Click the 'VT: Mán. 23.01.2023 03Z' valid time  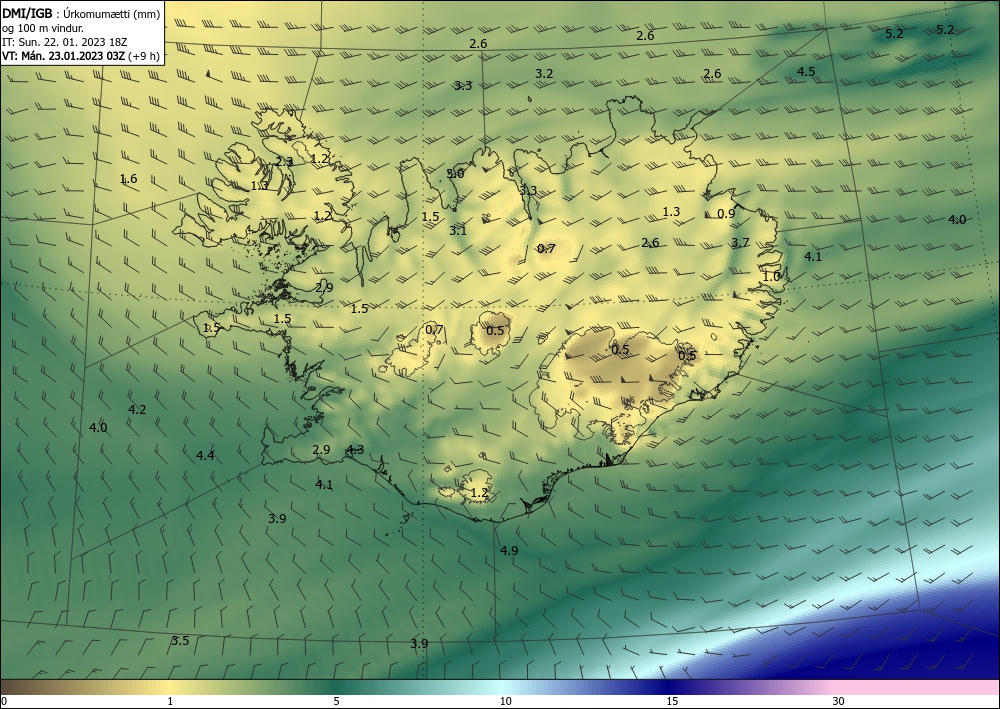tap(64, 56)
